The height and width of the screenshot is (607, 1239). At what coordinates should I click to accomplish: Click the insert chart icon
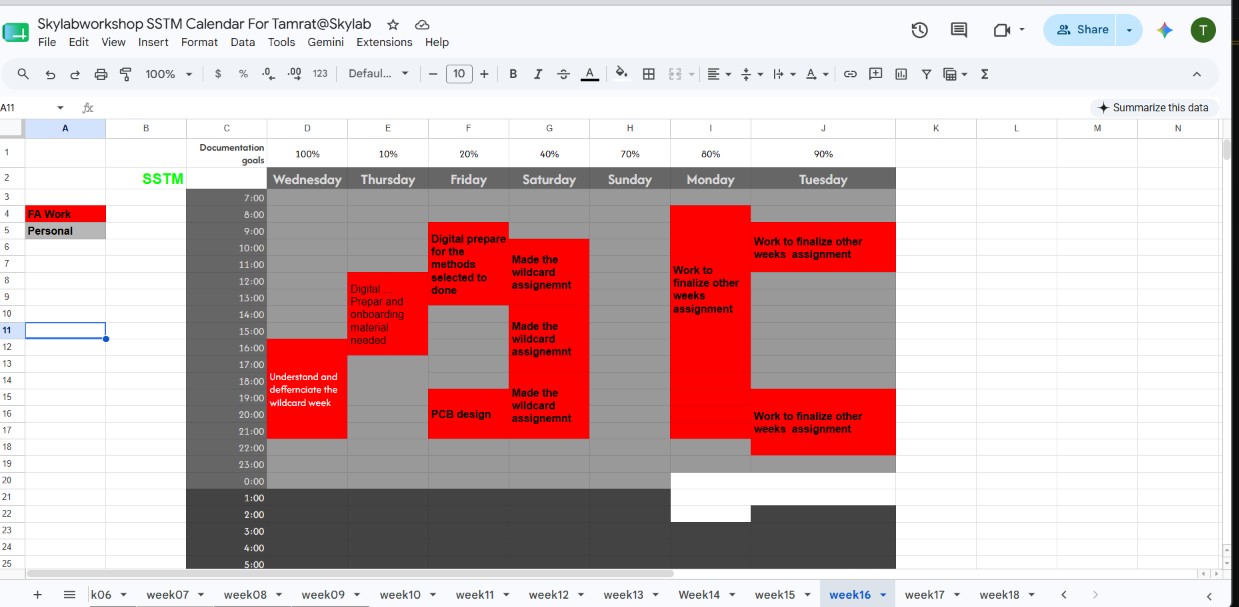point(901,74)
